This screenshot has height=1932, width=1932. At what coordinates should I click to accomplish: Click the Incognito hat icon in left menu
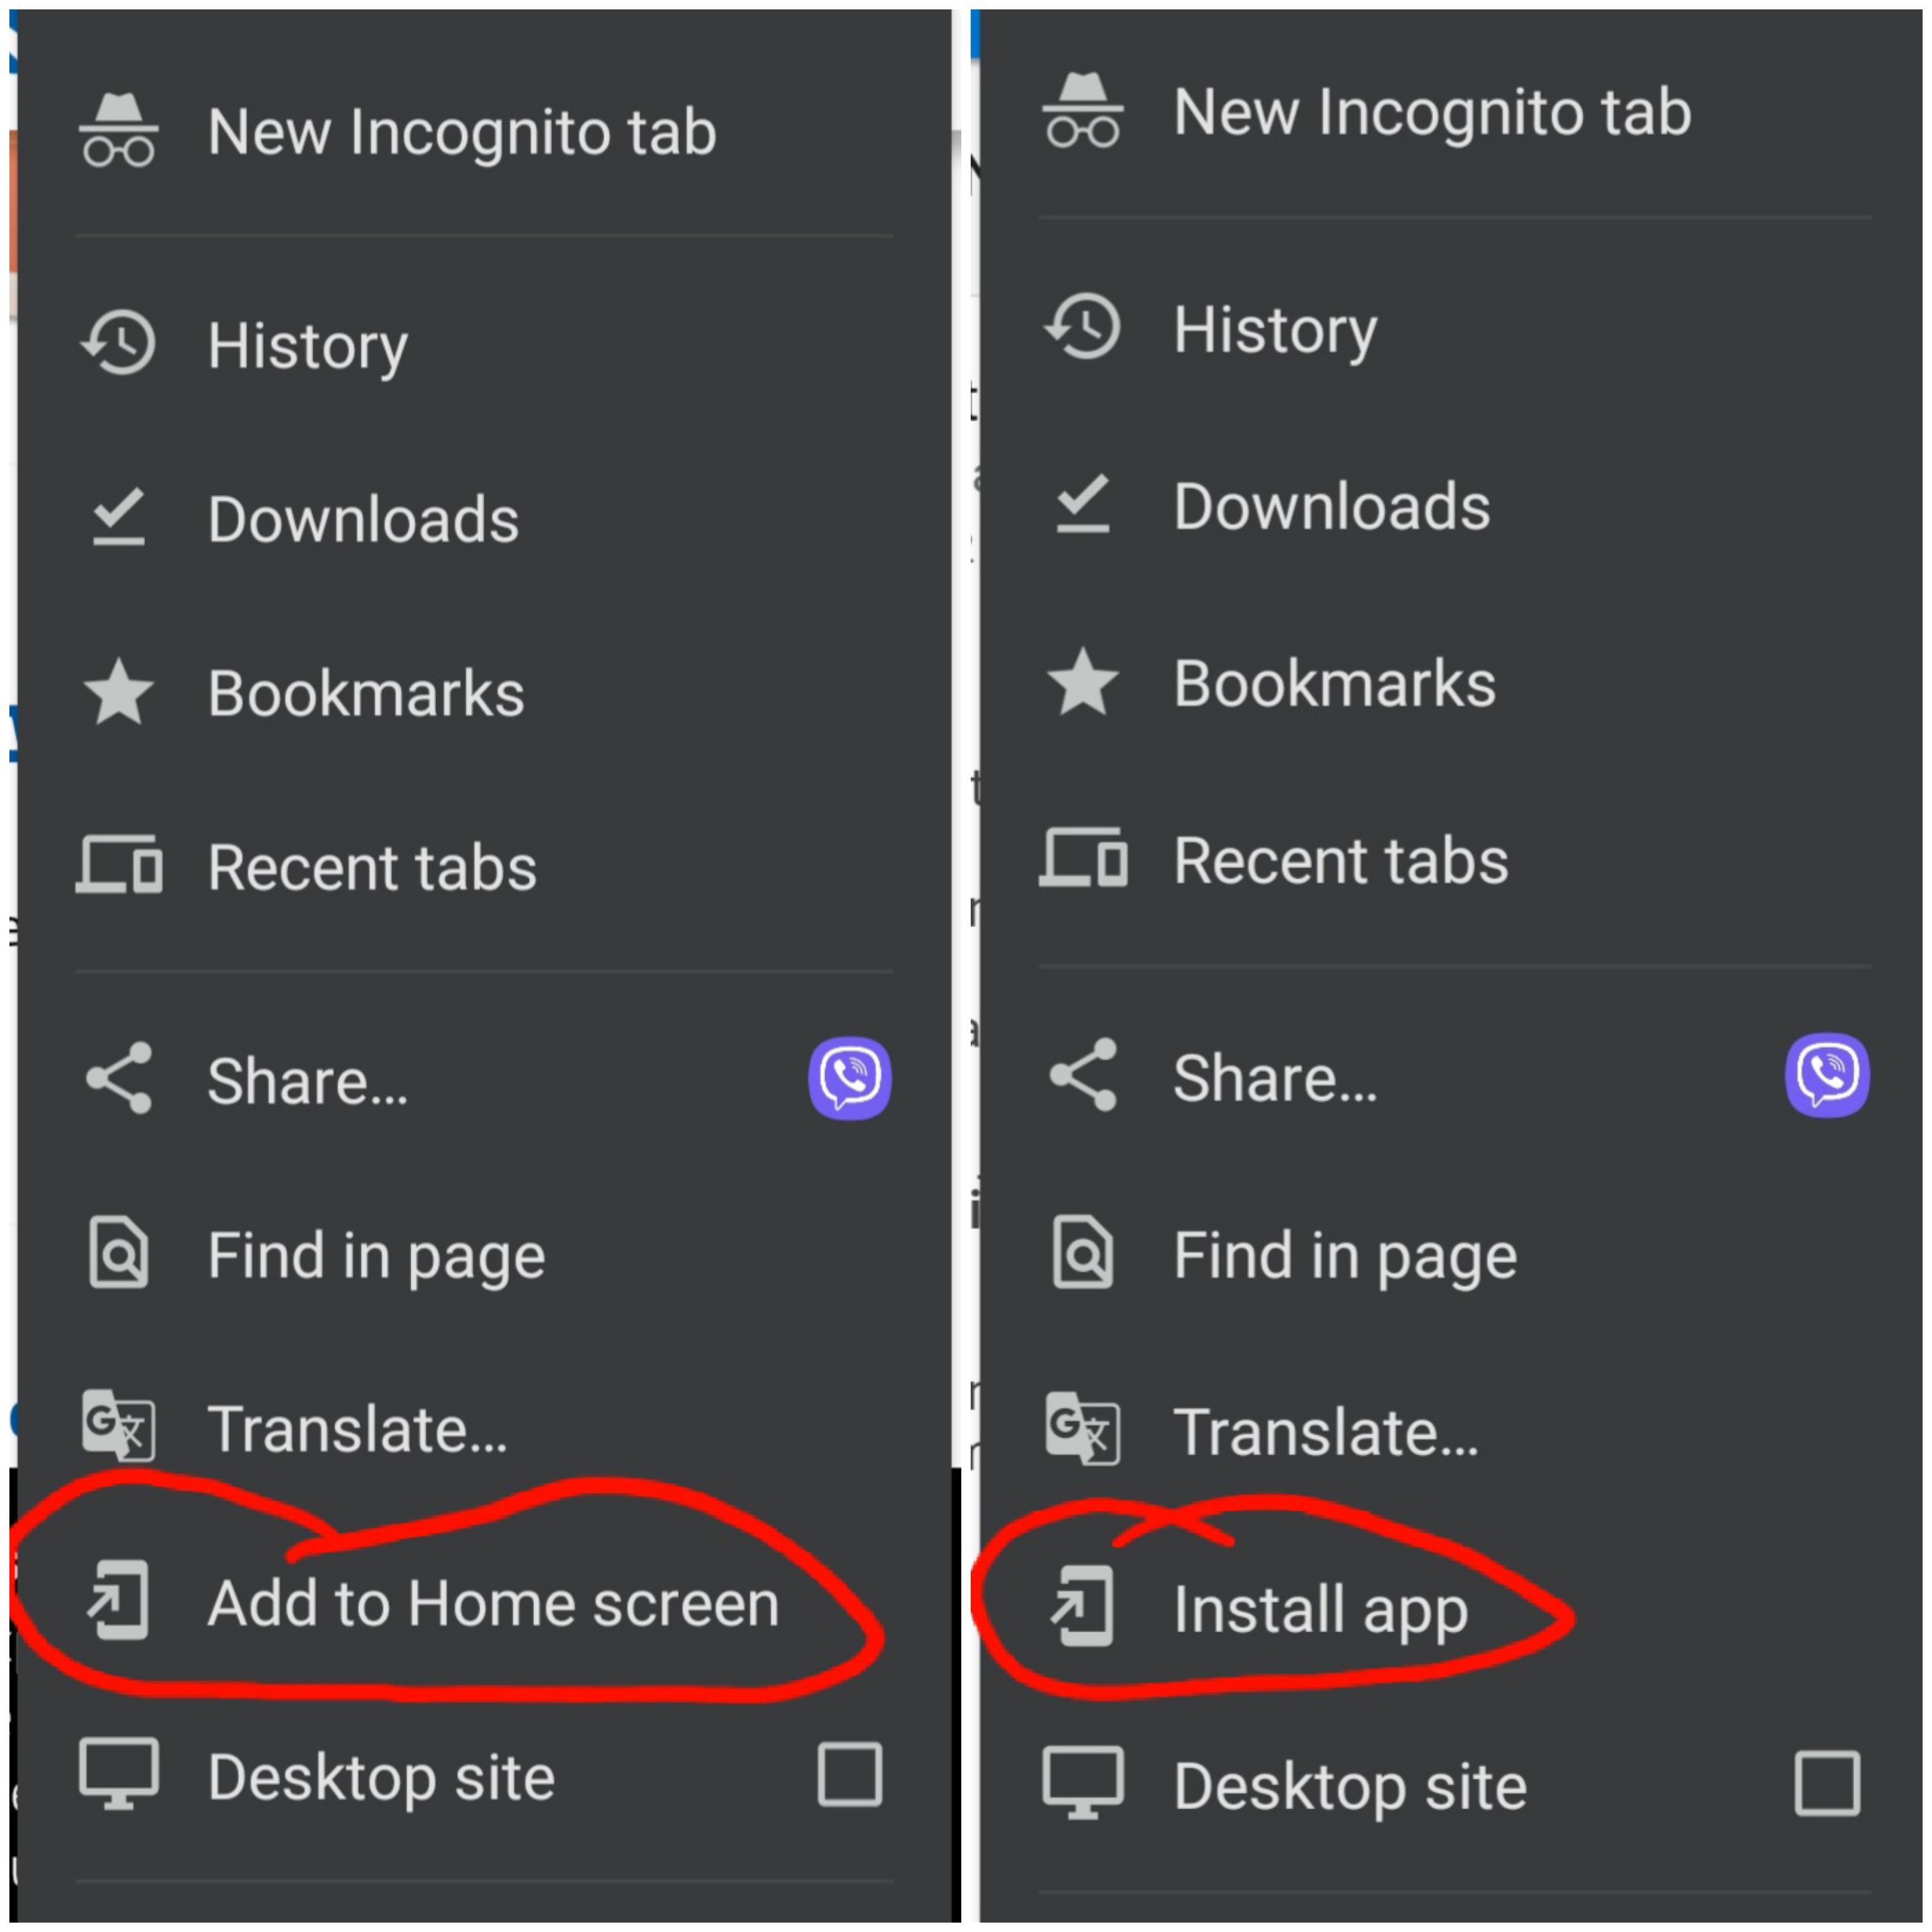pyautogui.click(x=118, y=131)
